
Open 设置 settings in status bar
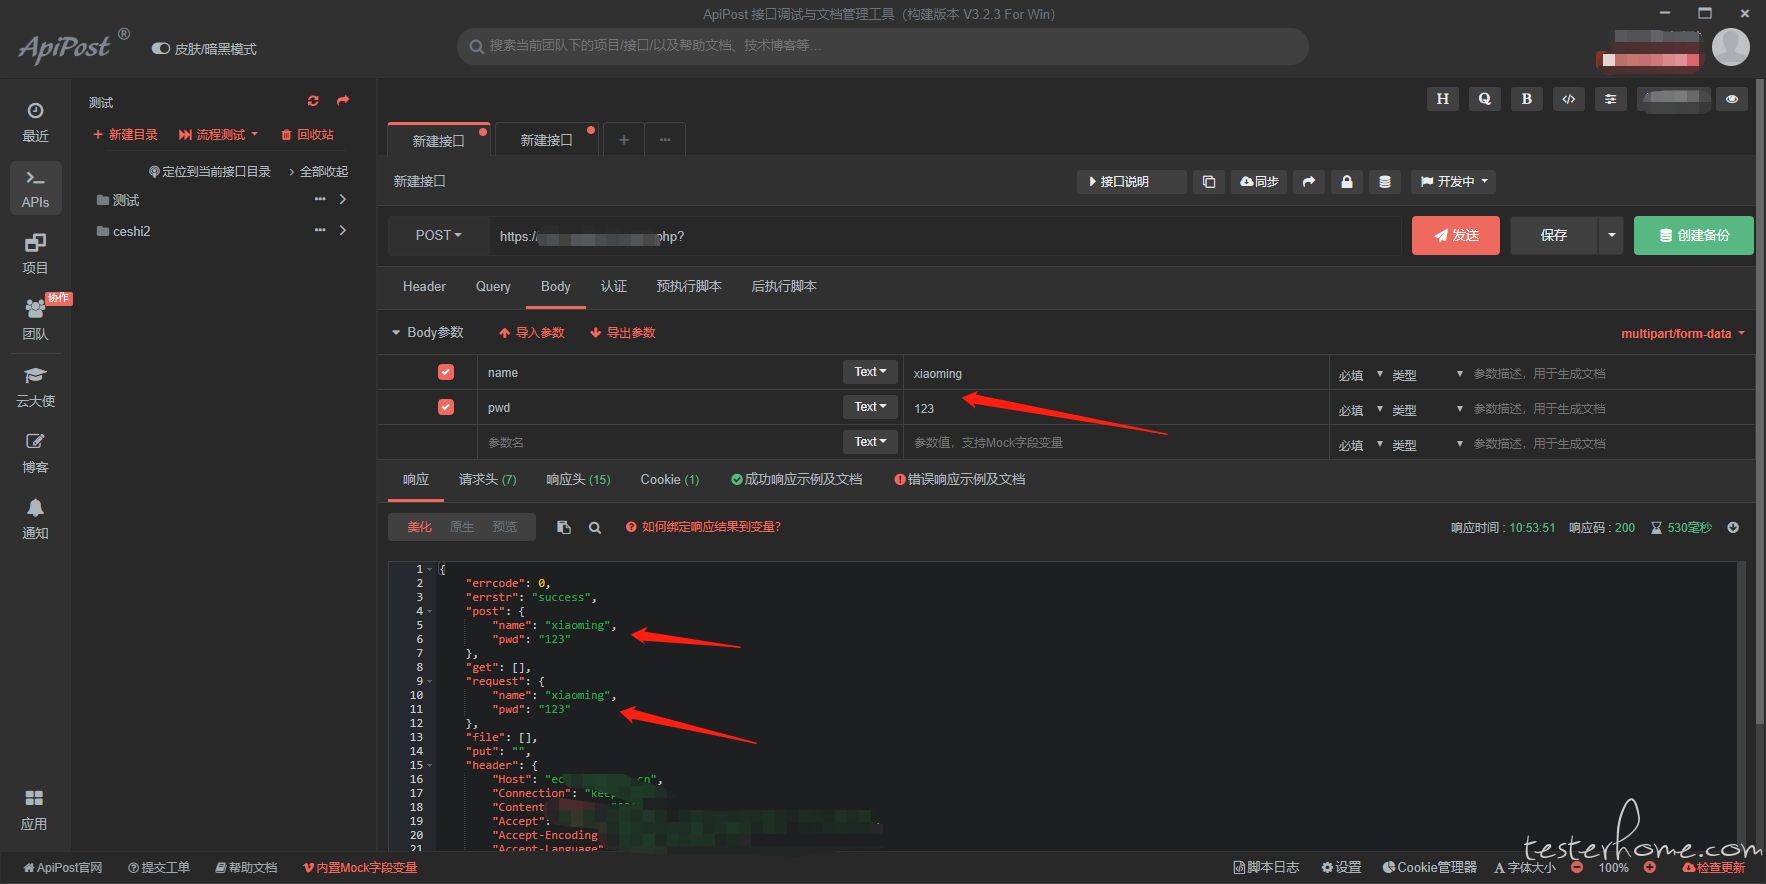click(1341, 867)
